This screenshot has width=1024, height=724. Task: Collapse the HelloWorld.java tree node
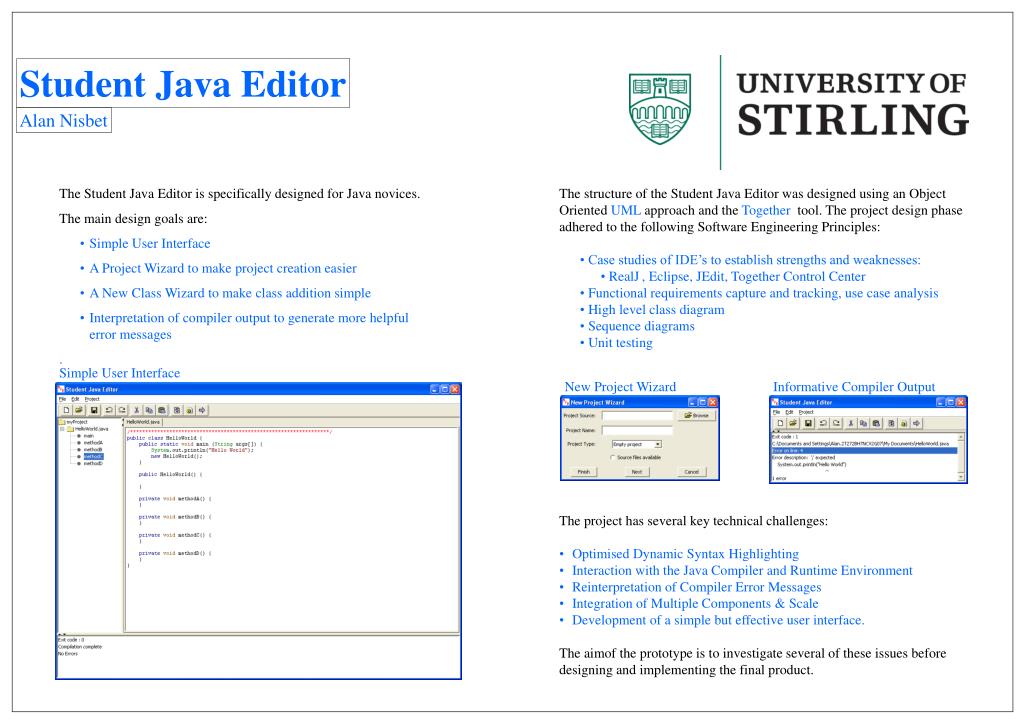coord(62,429)
